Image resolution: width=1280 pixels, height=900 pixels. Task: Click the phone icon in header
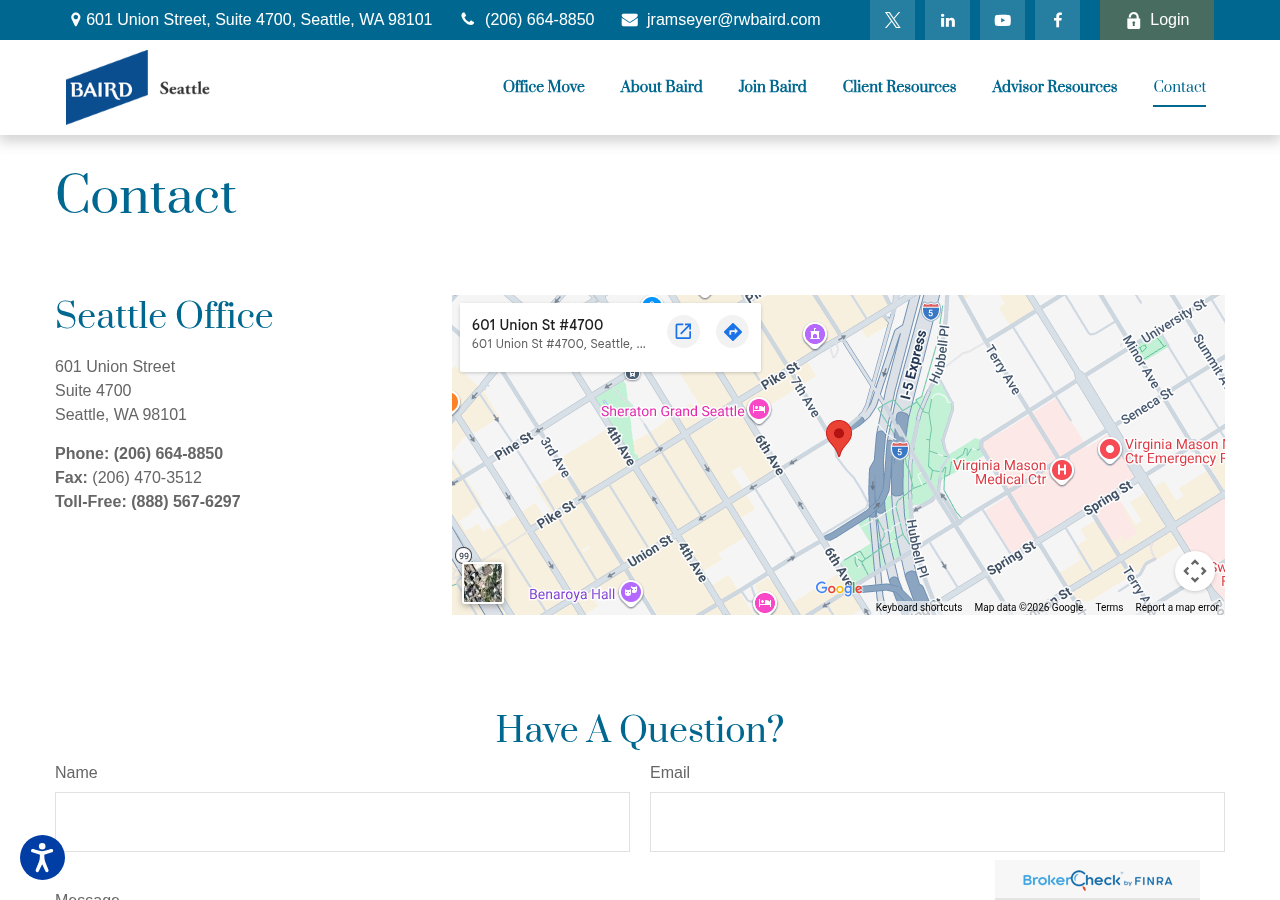467,20
